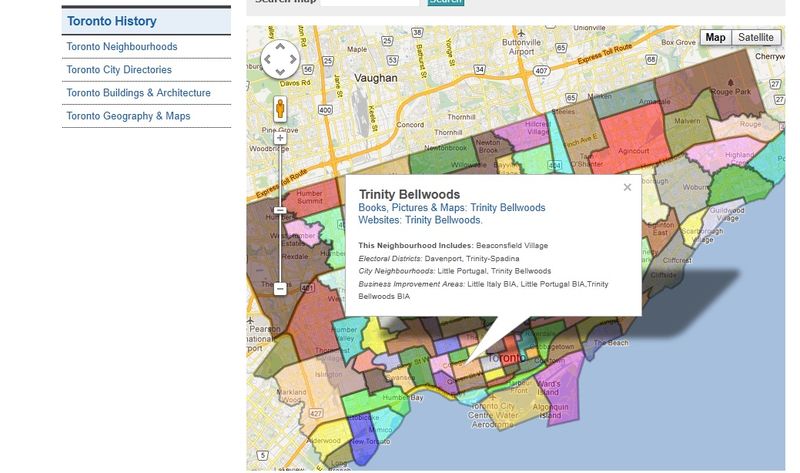The height and width of the screenshot is (473, 800).
Task: Pan the map up with the arrow control
Action: click(280, 46)
